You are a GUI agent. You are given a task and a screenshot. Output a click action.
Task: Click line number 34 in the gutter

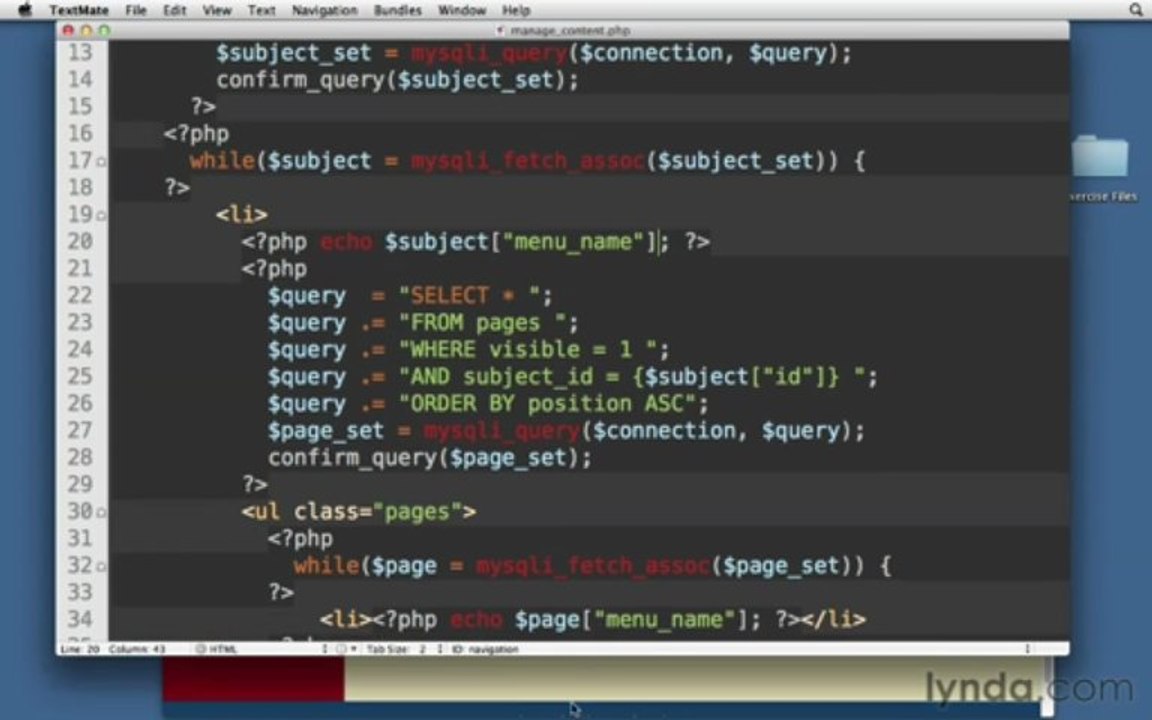pyautogui.click(x=80, y=619)
